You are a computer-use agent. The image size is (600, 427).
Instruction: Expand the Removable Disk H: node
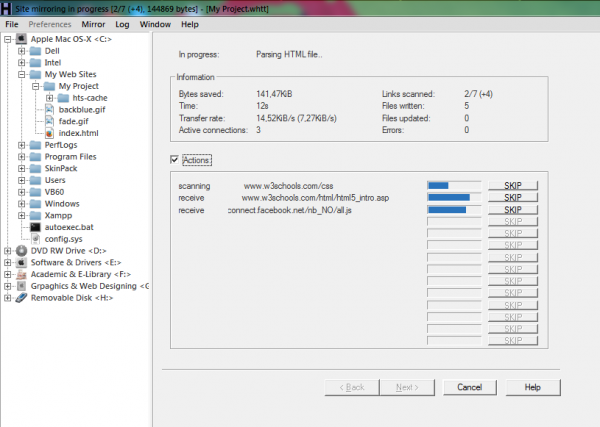pyautogui.click(x=8, y=298)
